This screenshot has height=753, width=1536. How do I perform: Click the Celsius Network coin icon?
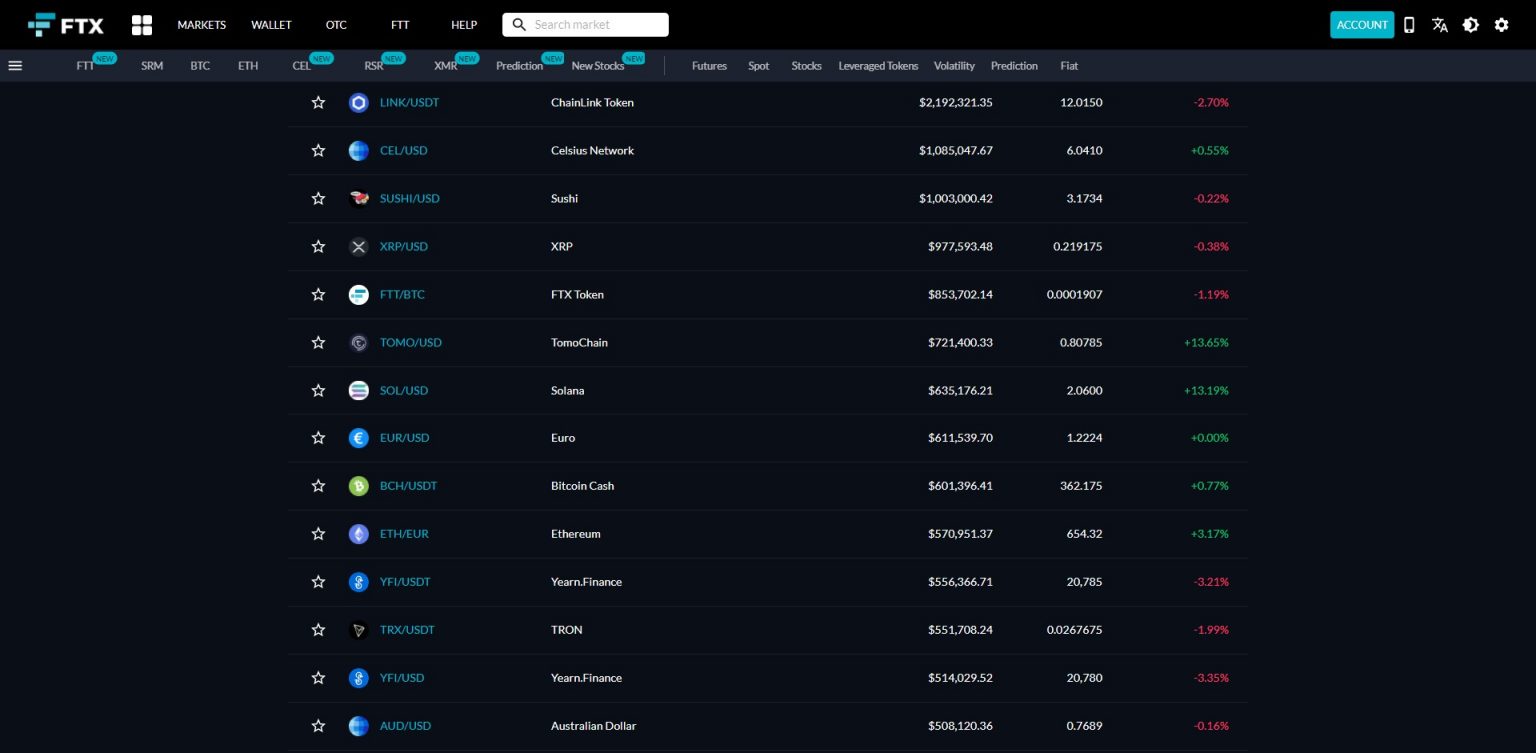358,151
